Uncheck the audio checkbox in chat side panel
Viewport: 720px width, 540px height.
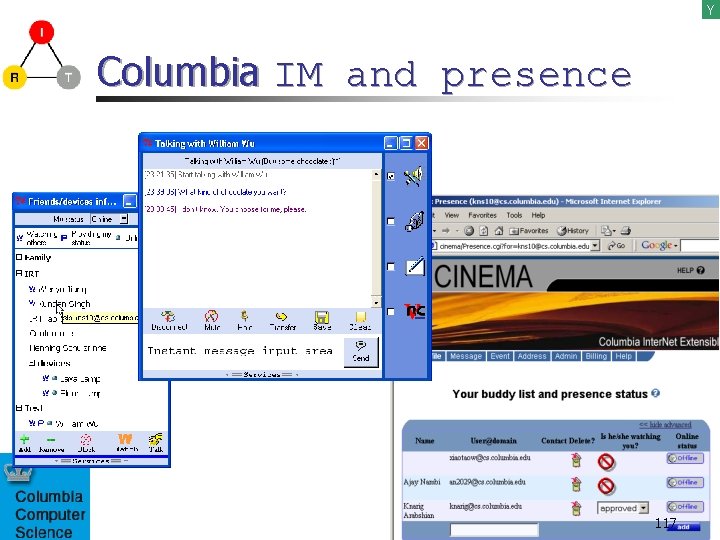[x=391, y=176]
